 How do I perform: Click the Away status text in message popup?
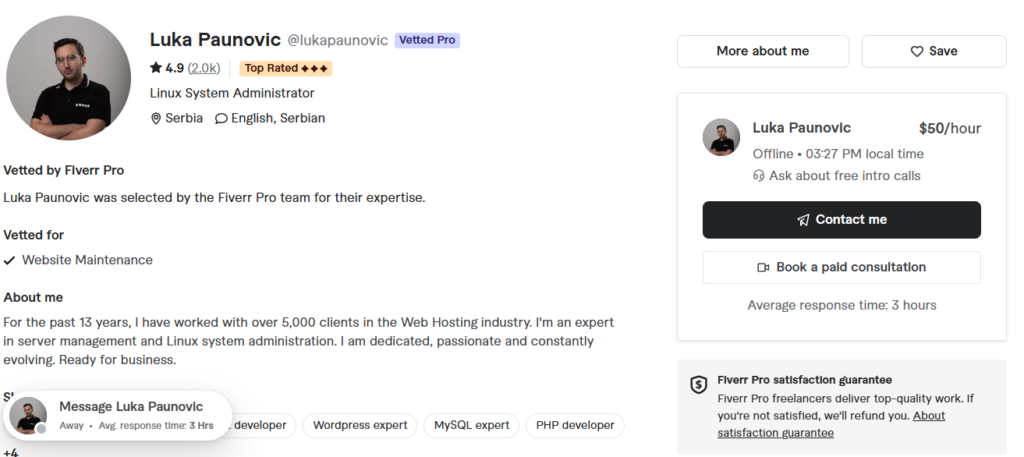click(x=71, y=426)
